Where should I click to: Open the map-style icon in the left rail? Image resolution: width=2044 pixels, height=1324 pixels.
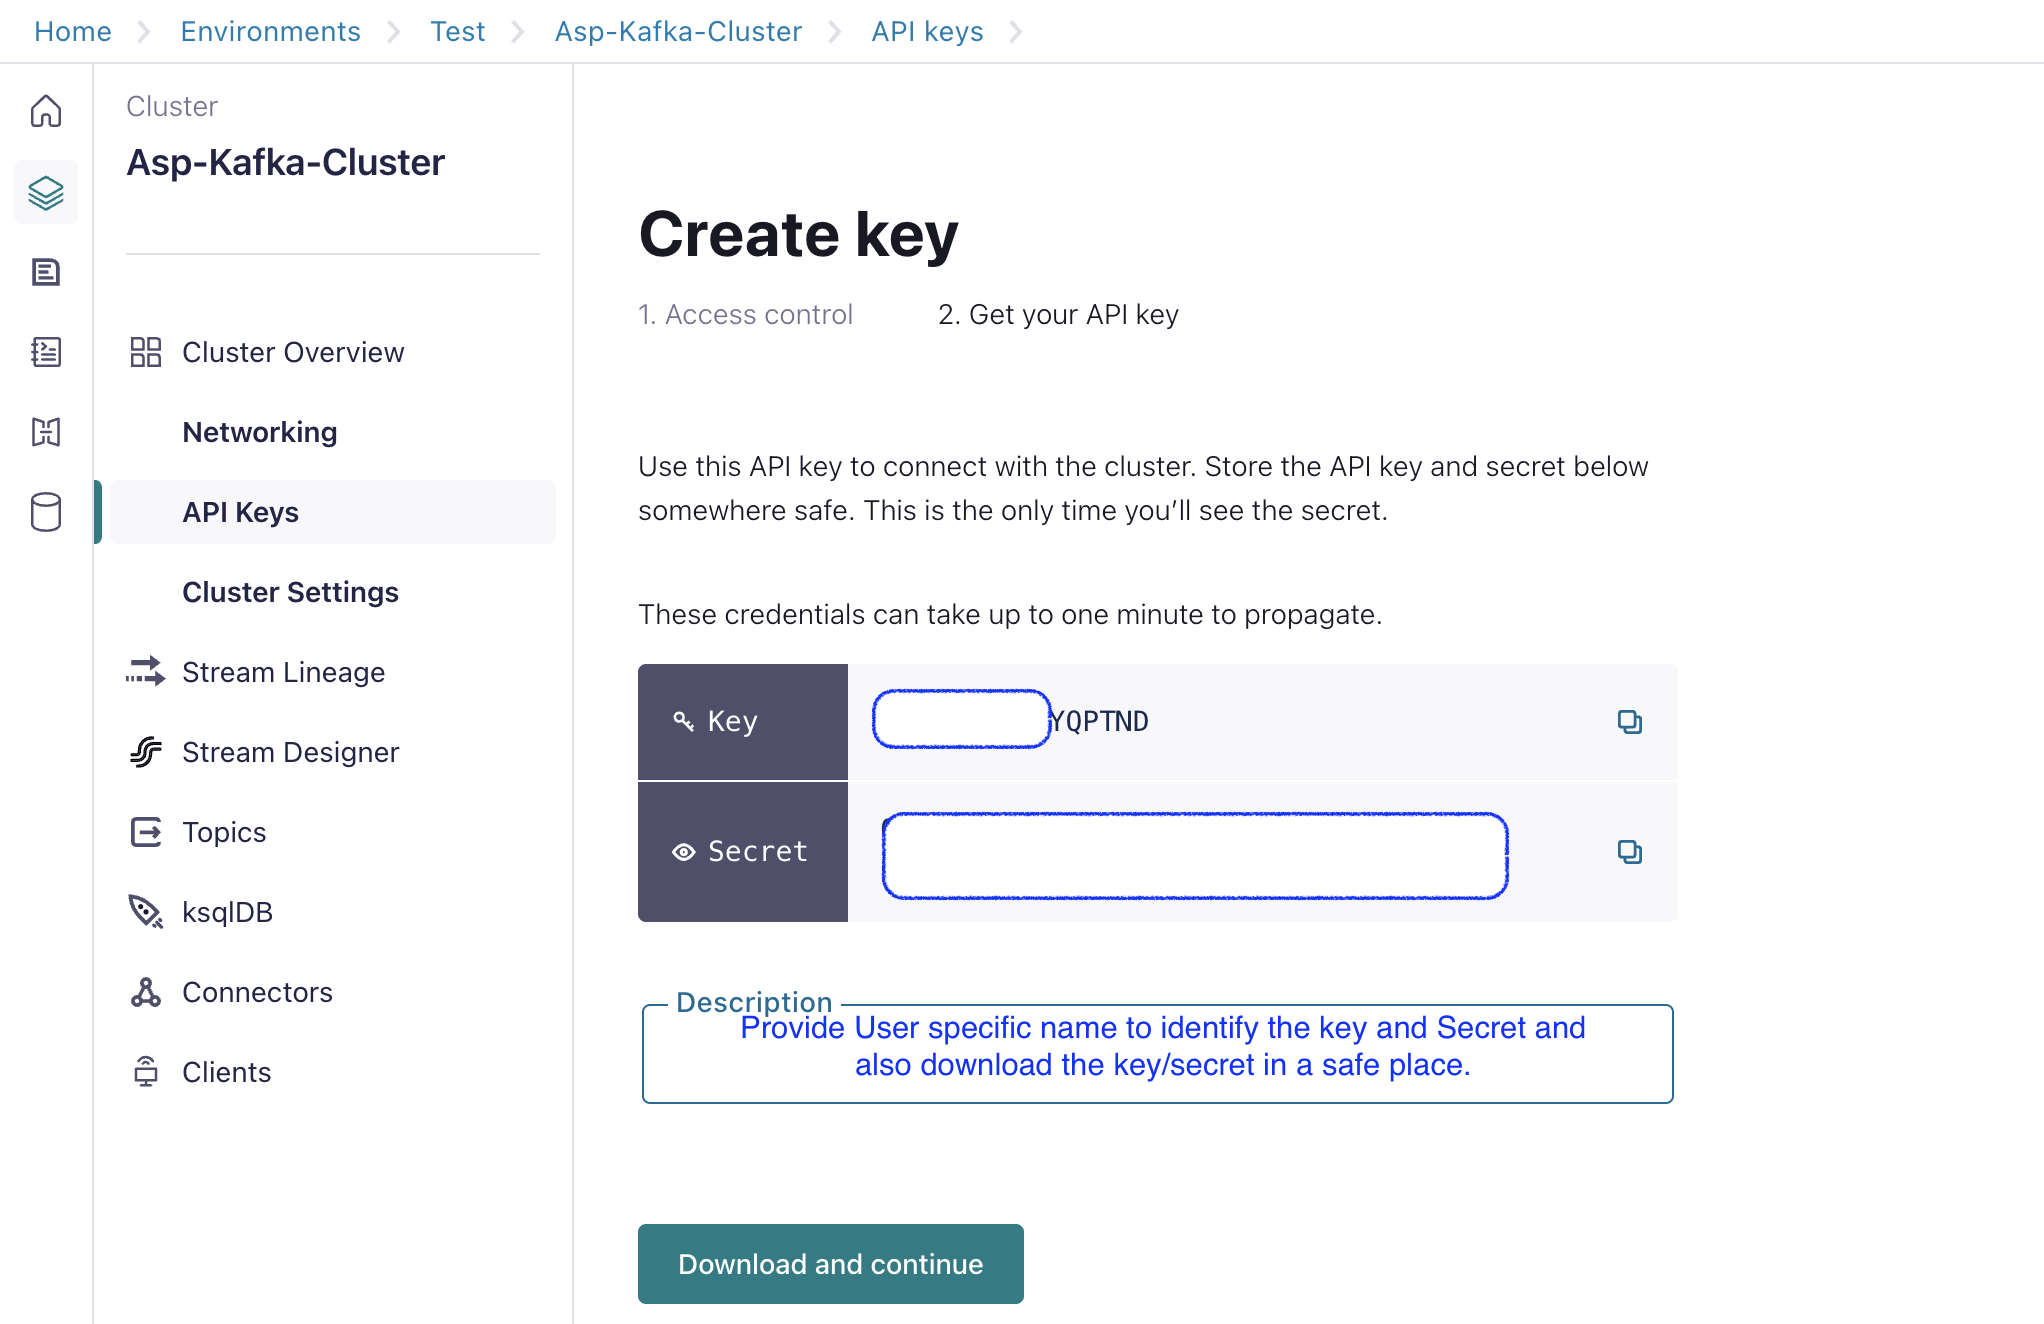[46, 432]
